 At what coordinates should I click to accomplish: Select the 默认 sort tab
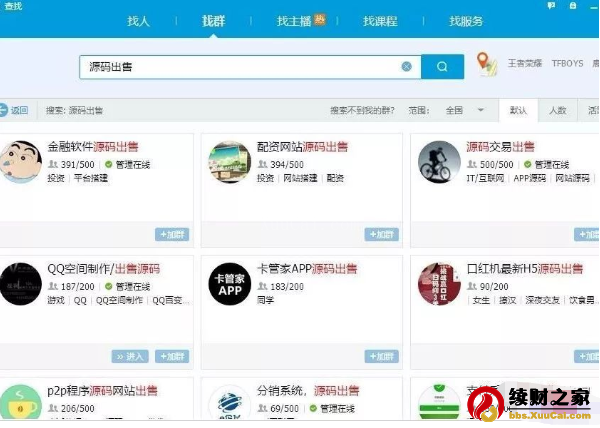tap(518, 110)
